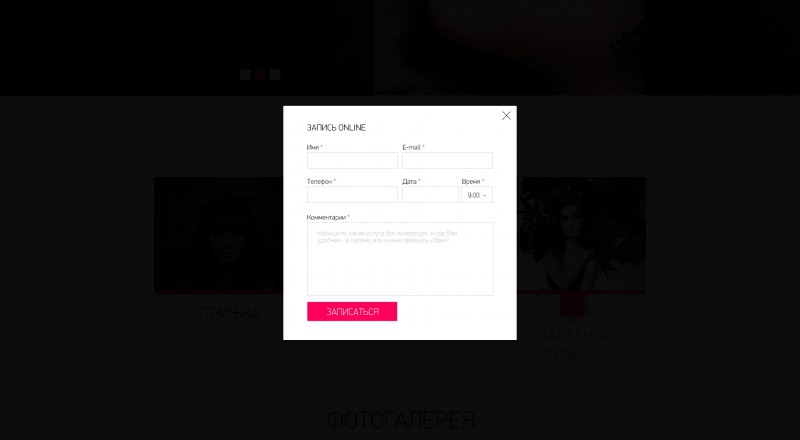Select the third slider dot indicator
The height and width of the screenshot is (440, 800).
[275, 75]
